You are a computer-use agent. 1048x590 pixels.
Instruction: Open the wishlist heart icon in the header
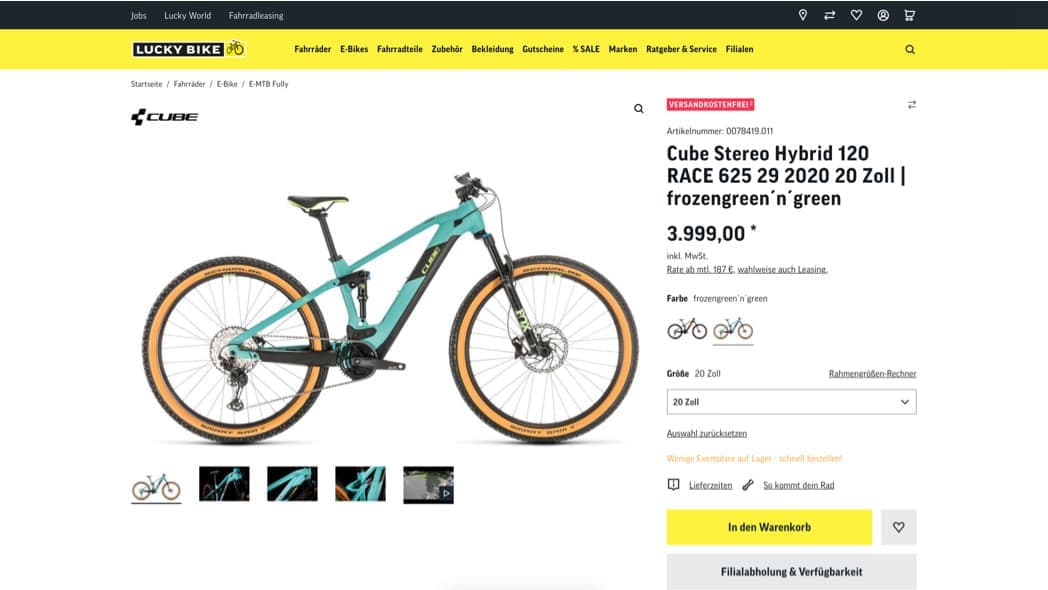point(857,15)
